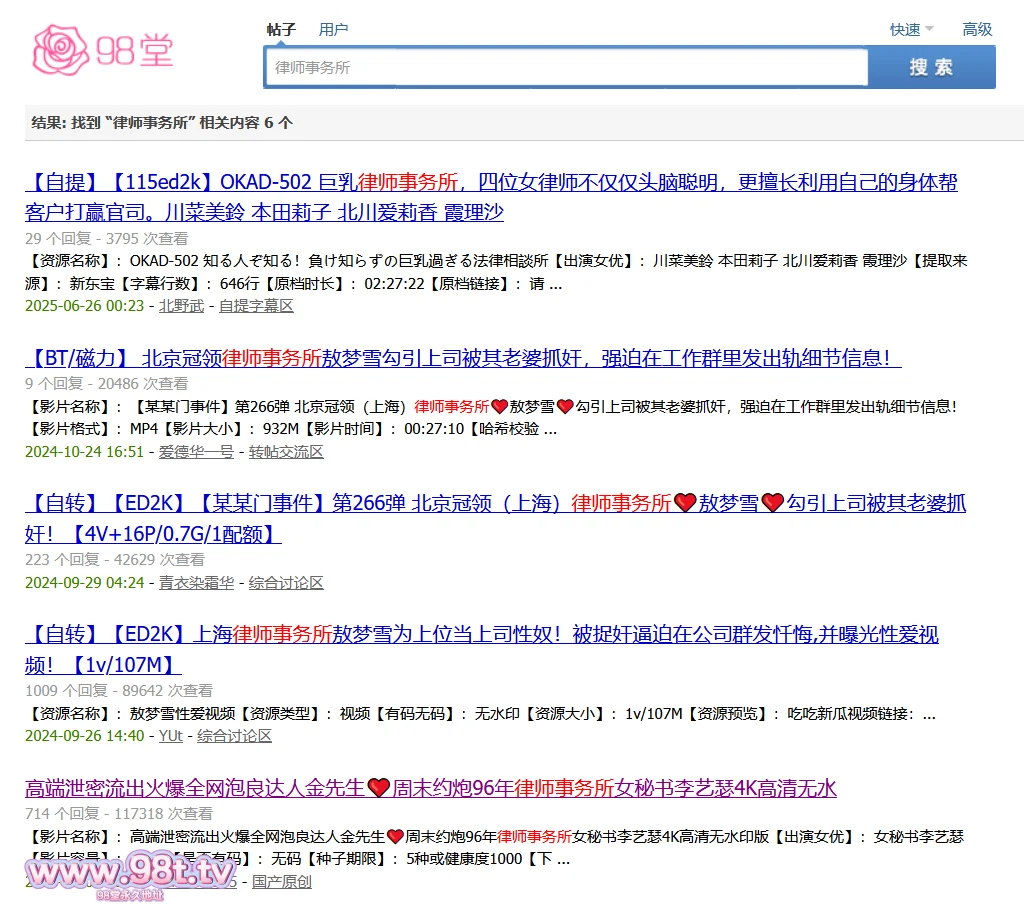Open author YUt's profile link

[x=170, y=736]
